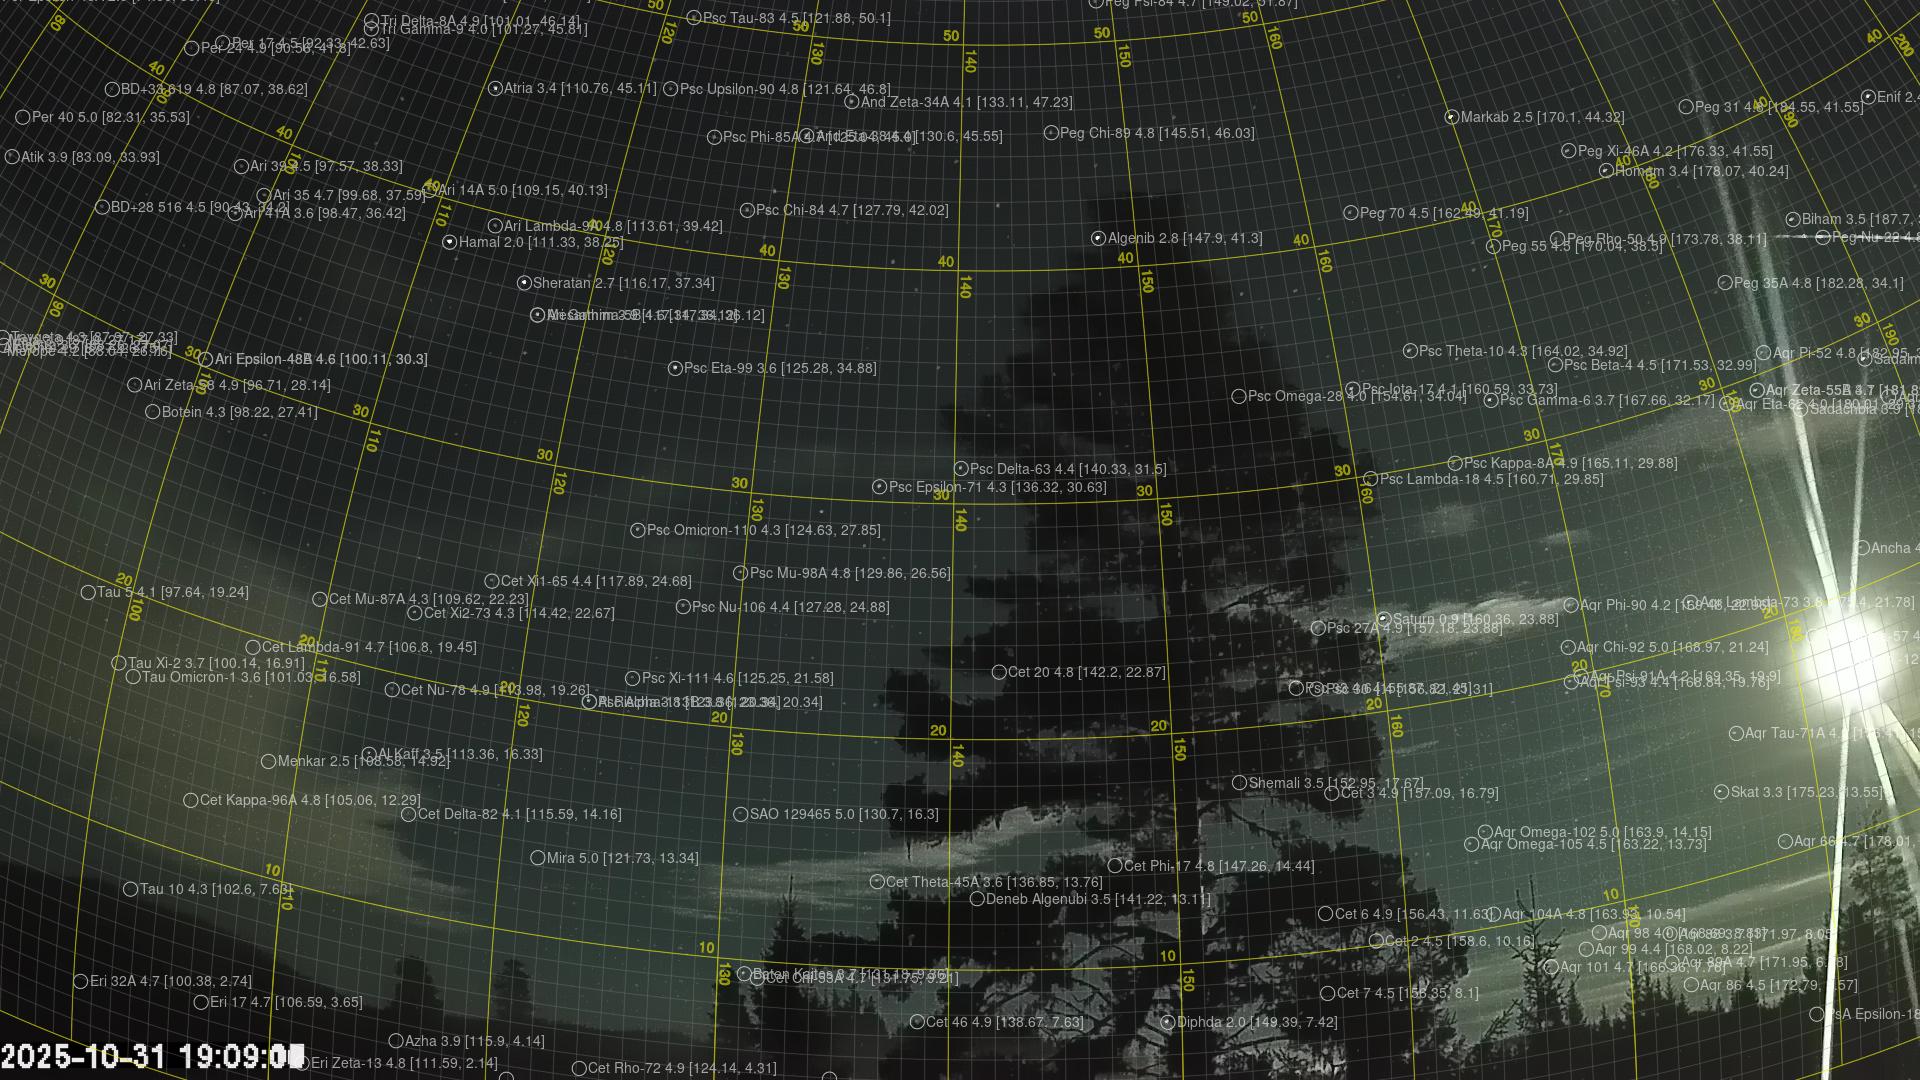
Task: Select the Mira star marker circle
Action: click(x=537, y=858)
